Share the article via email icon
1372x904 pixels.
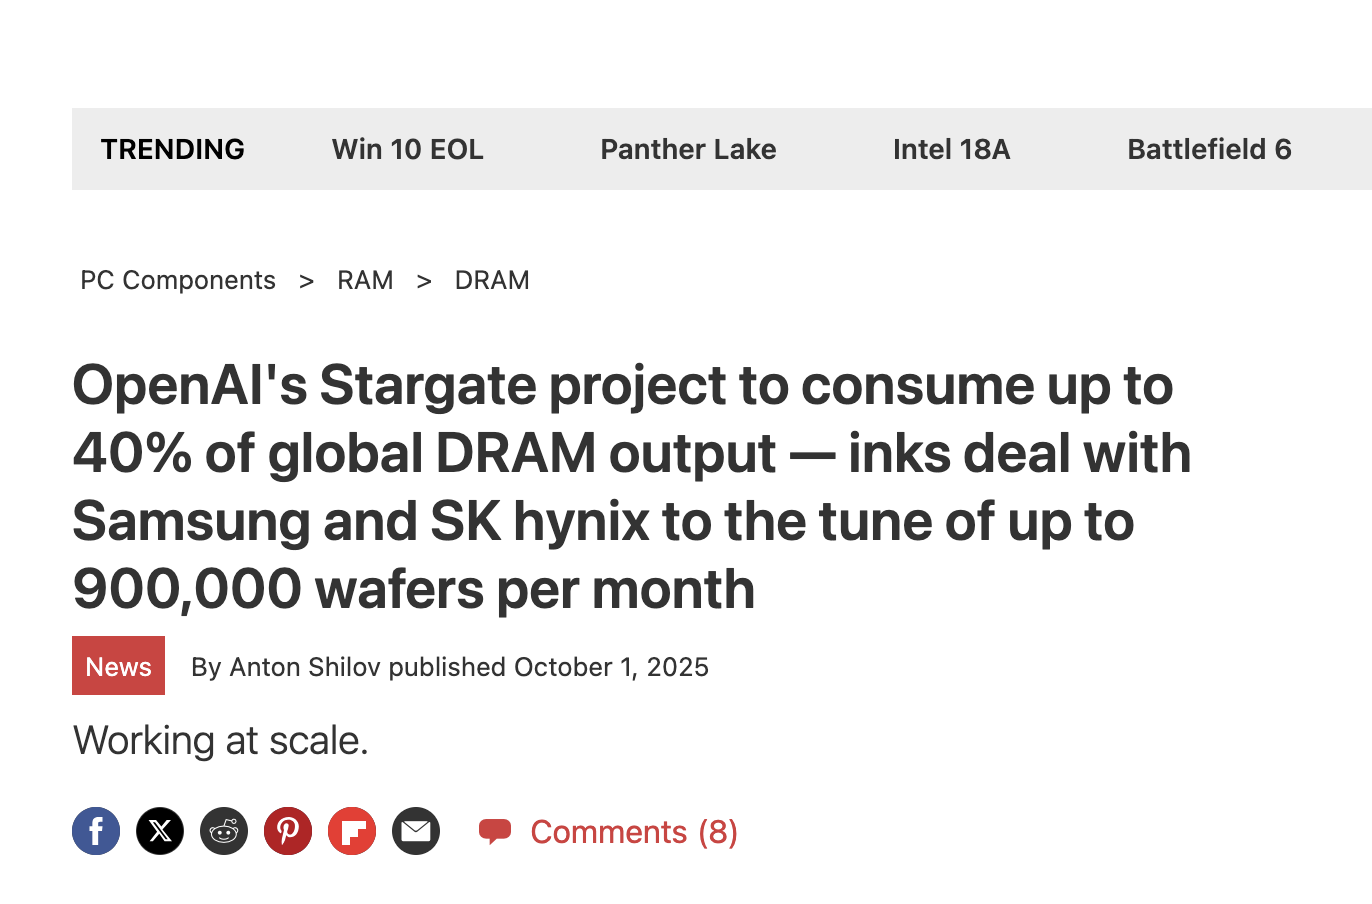point(416,831)
